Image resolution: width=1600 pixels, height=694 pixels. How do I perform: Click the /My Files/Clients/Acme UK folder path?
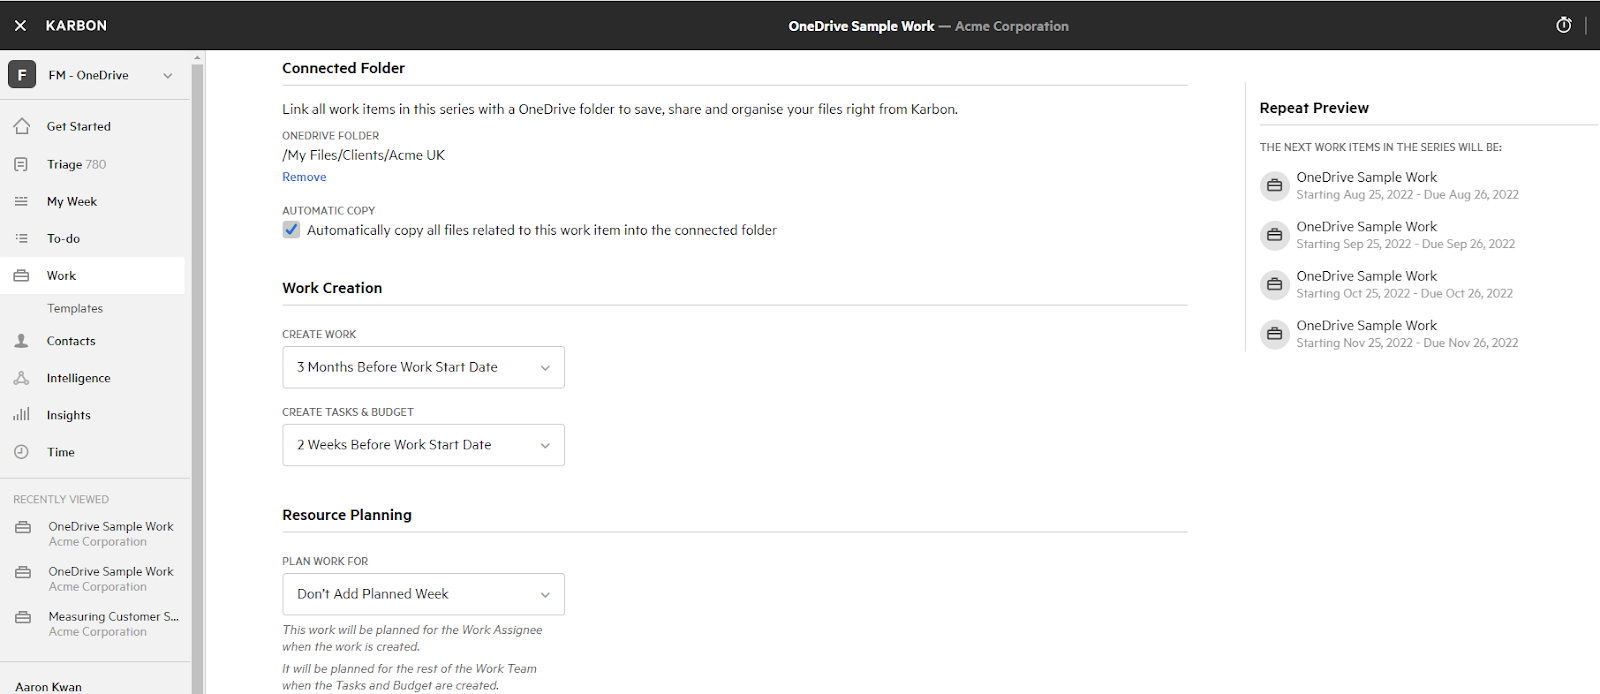[363, 155]
